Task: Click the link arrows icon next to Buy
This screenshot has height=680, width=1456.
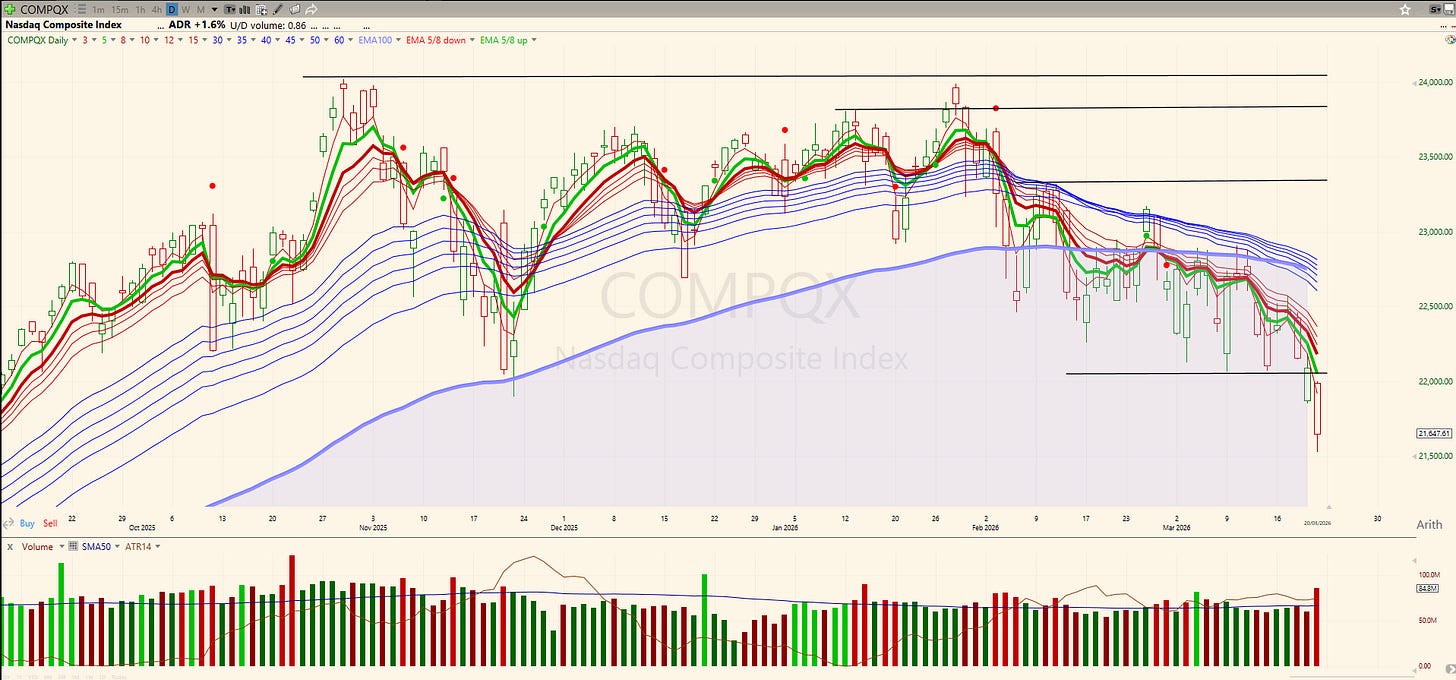Action: click(x=9, y=523)
